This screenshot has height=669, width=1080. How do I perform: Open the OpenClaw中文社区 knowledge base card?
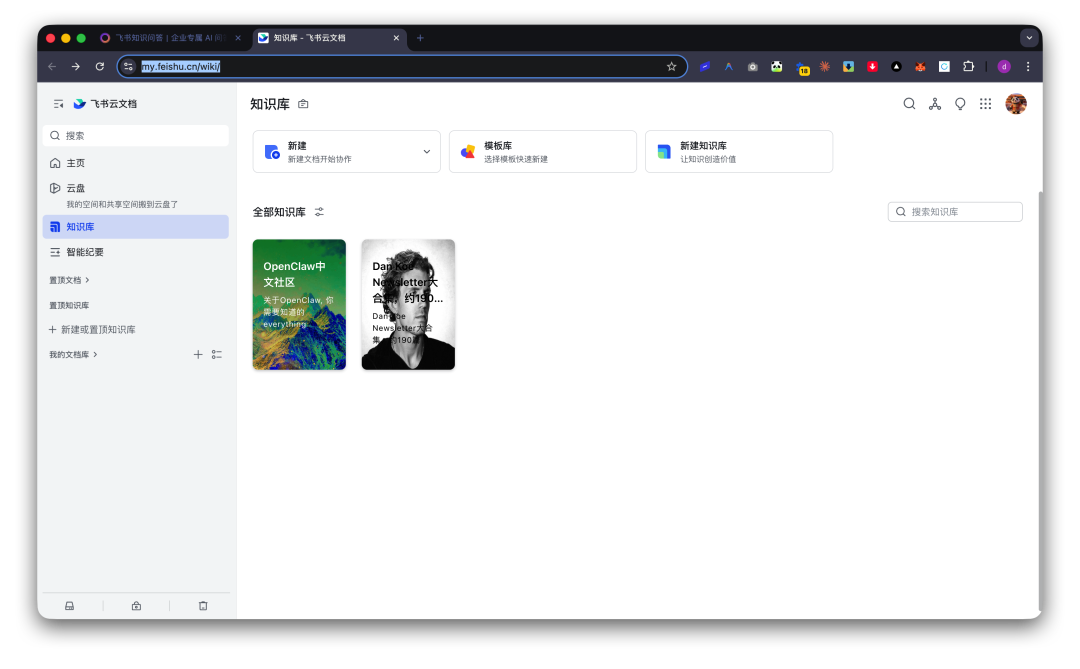[x=299, y=304]
